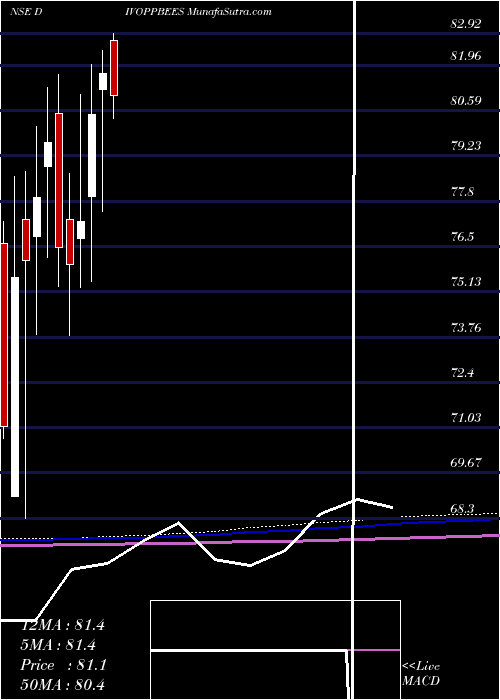Click the 79.23 price axis label

(466, 146)
